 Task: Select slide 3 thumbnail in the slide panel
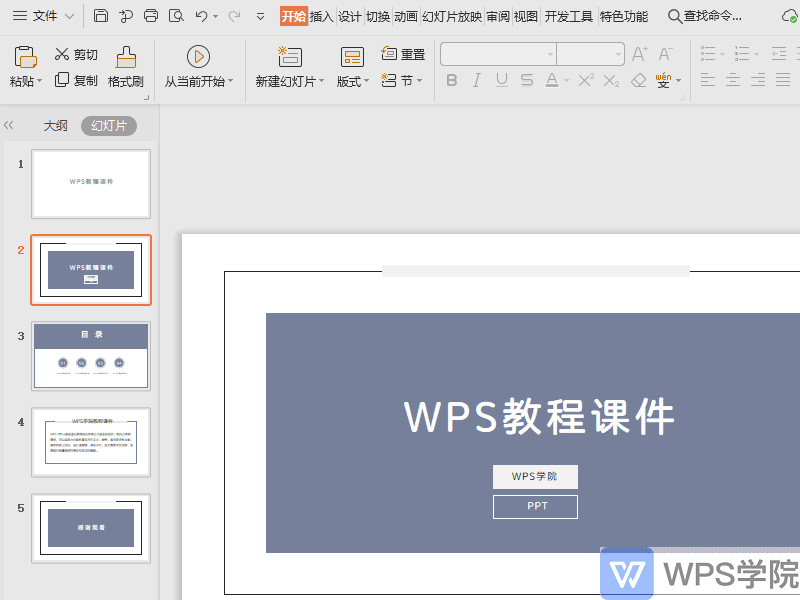pos(91,354)
